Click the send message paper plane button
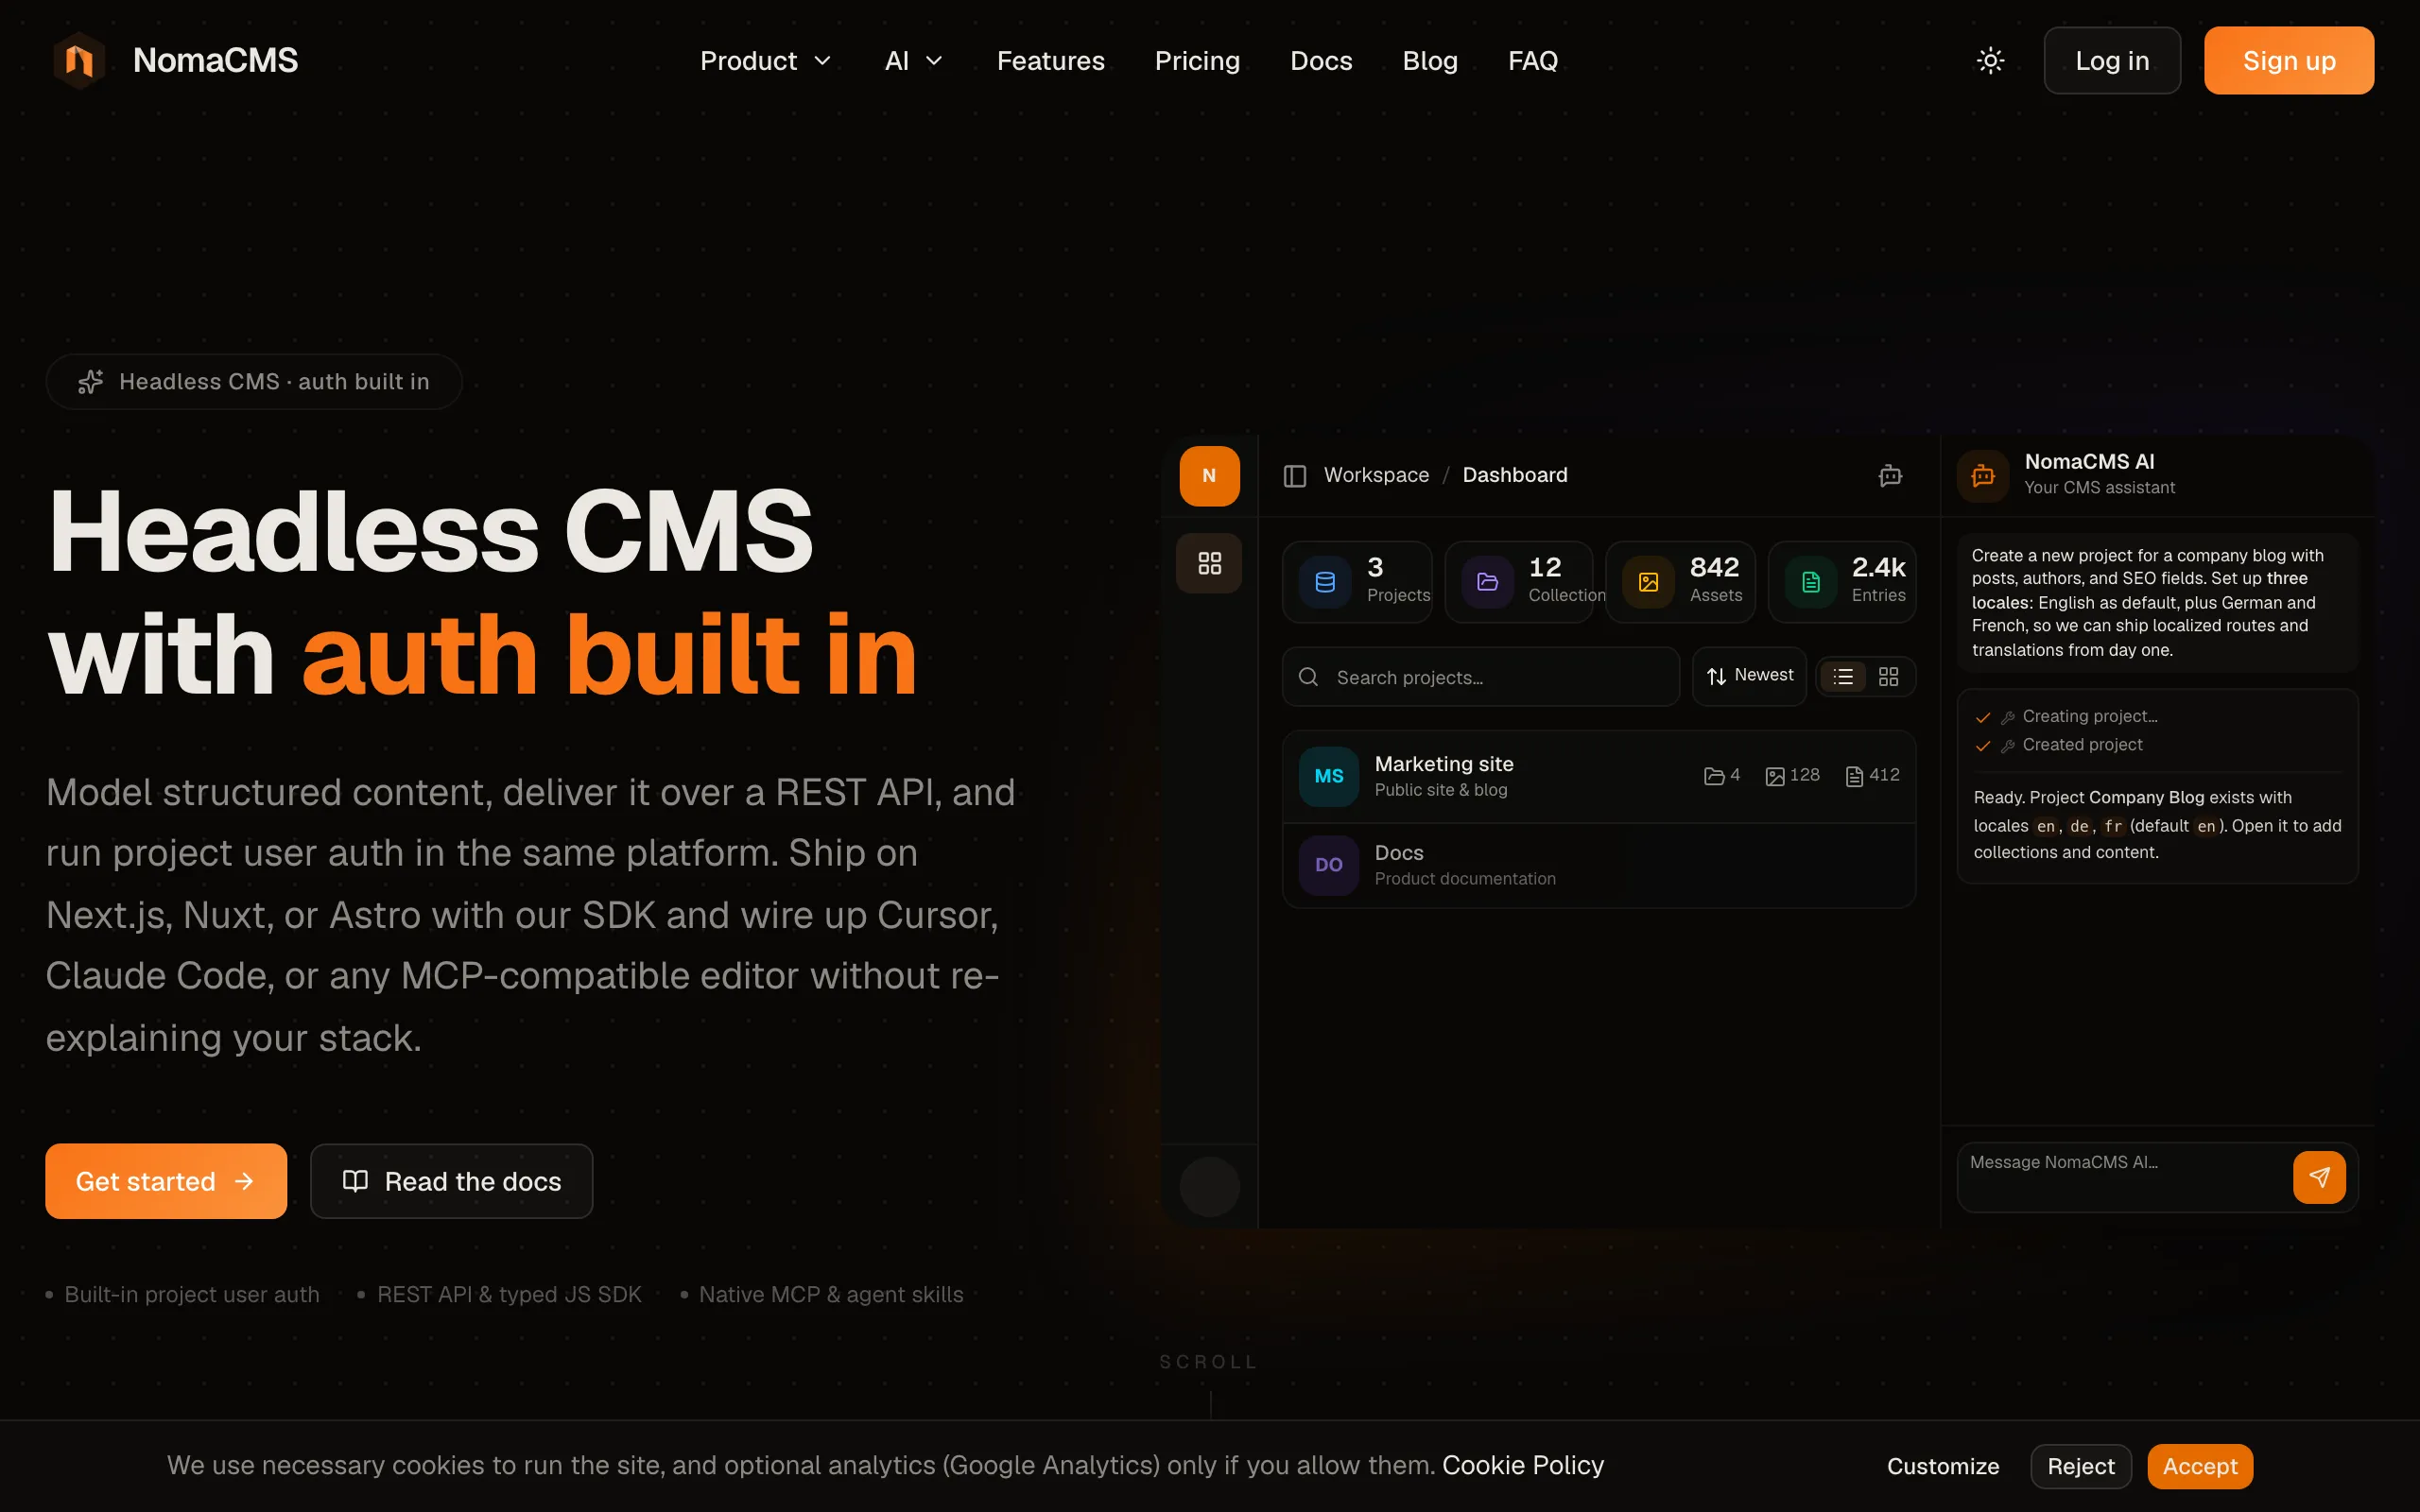This screenshot has width=2420, height=1512. 2318,1177
